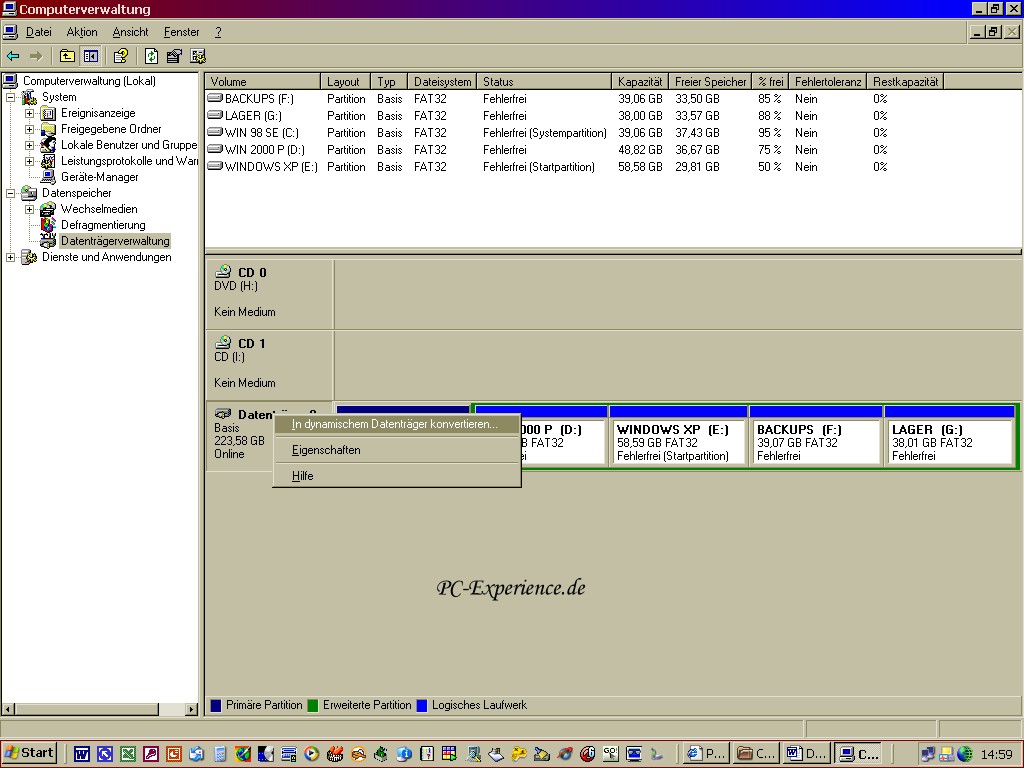Sort by the Restkapazität column header
This screenshot has height=768, width=1024.
[905, 82]
